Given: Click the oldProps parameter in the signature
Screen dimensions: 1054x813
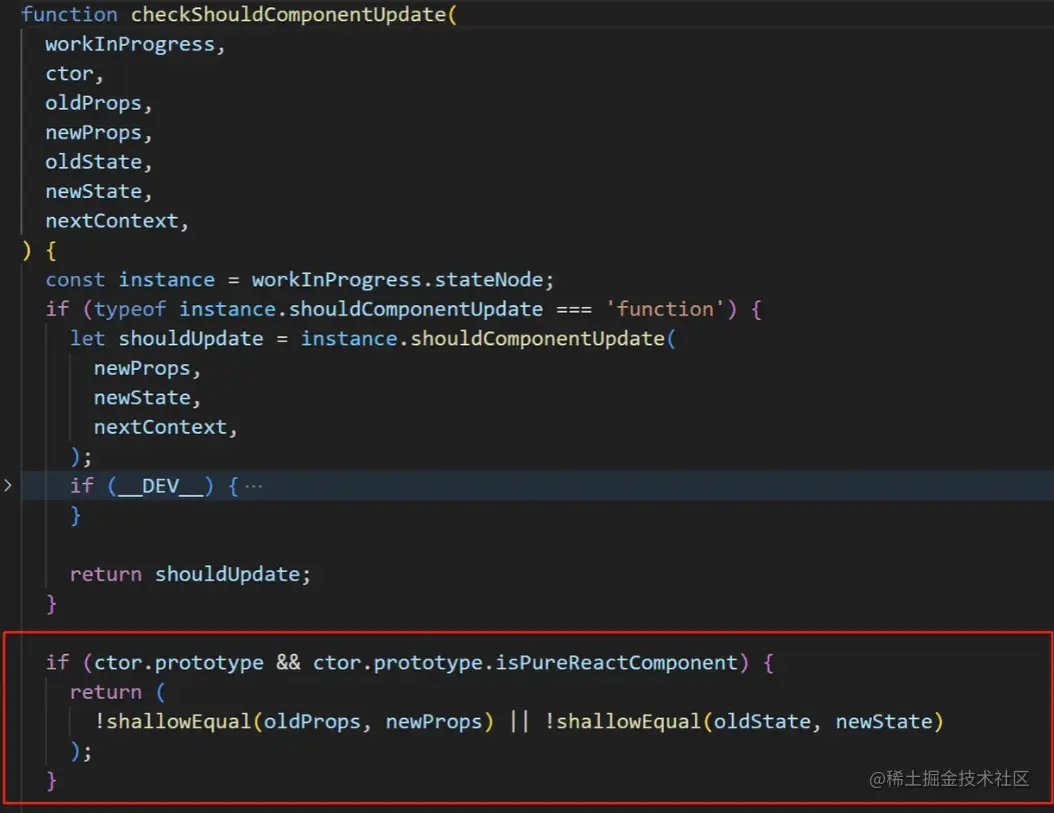Looking at the screenshot, I should pyautogui.click(x=93, y=103).
